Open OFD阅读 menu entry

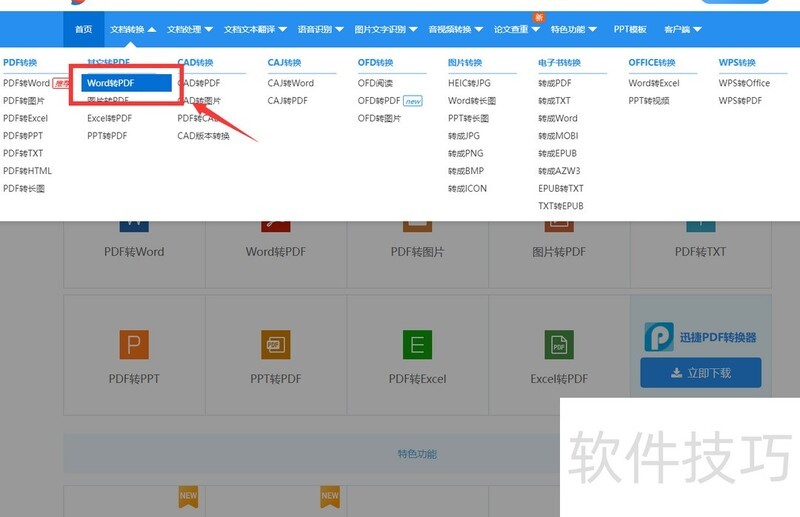(x=375, y=83)
